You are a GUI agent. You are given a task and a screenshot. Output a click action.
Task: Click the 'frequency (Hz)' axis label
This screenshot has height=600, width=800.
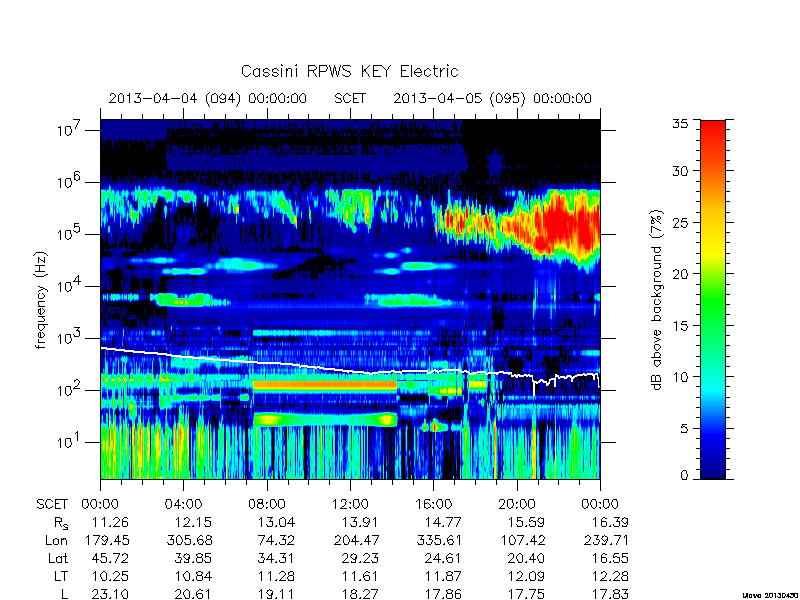pos(41,300)
